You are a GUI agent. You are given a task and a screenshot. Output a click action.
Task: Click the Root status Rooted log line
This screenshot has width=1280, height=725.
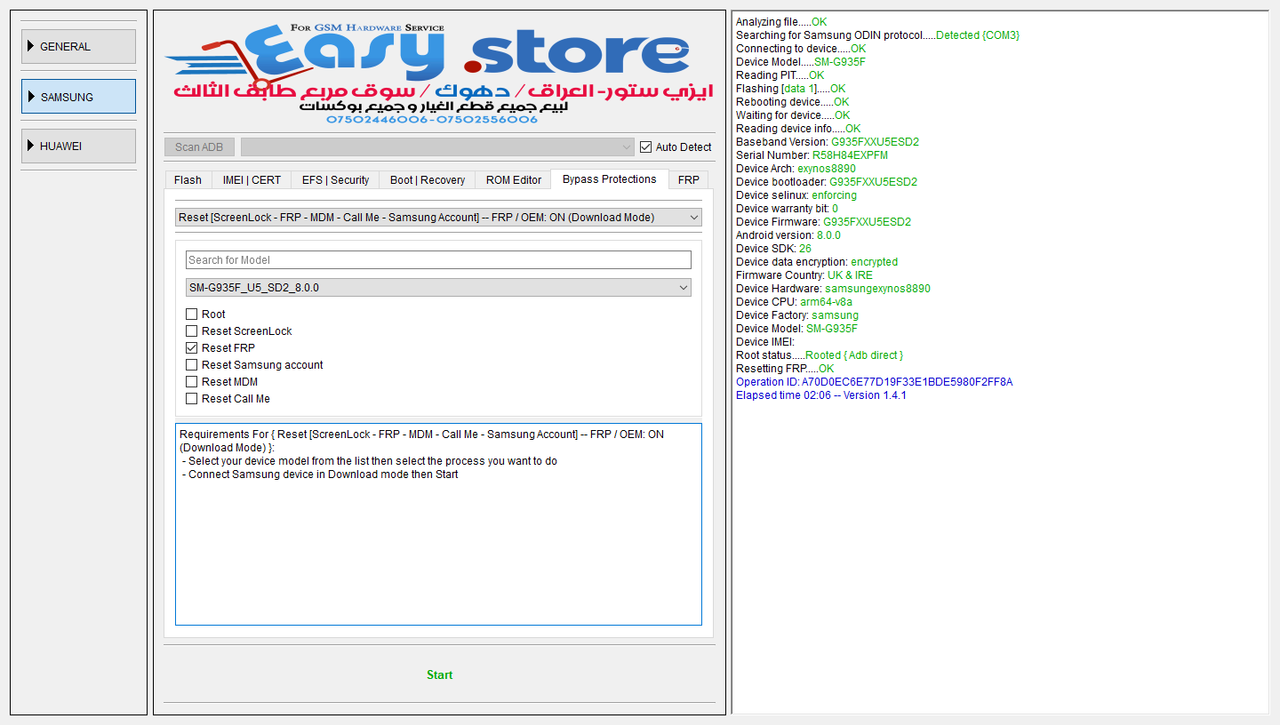[x=819, y=355]
